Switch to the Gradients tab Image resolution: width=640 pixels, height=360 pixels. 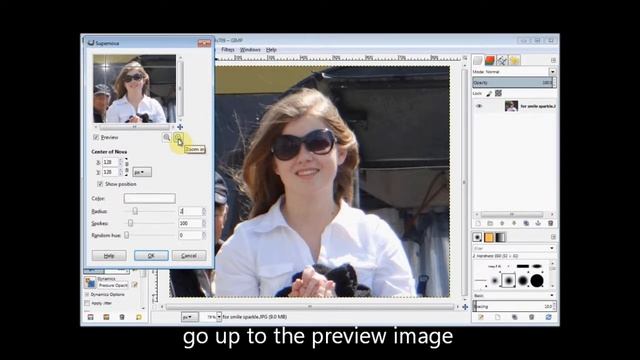click(500, 237)
